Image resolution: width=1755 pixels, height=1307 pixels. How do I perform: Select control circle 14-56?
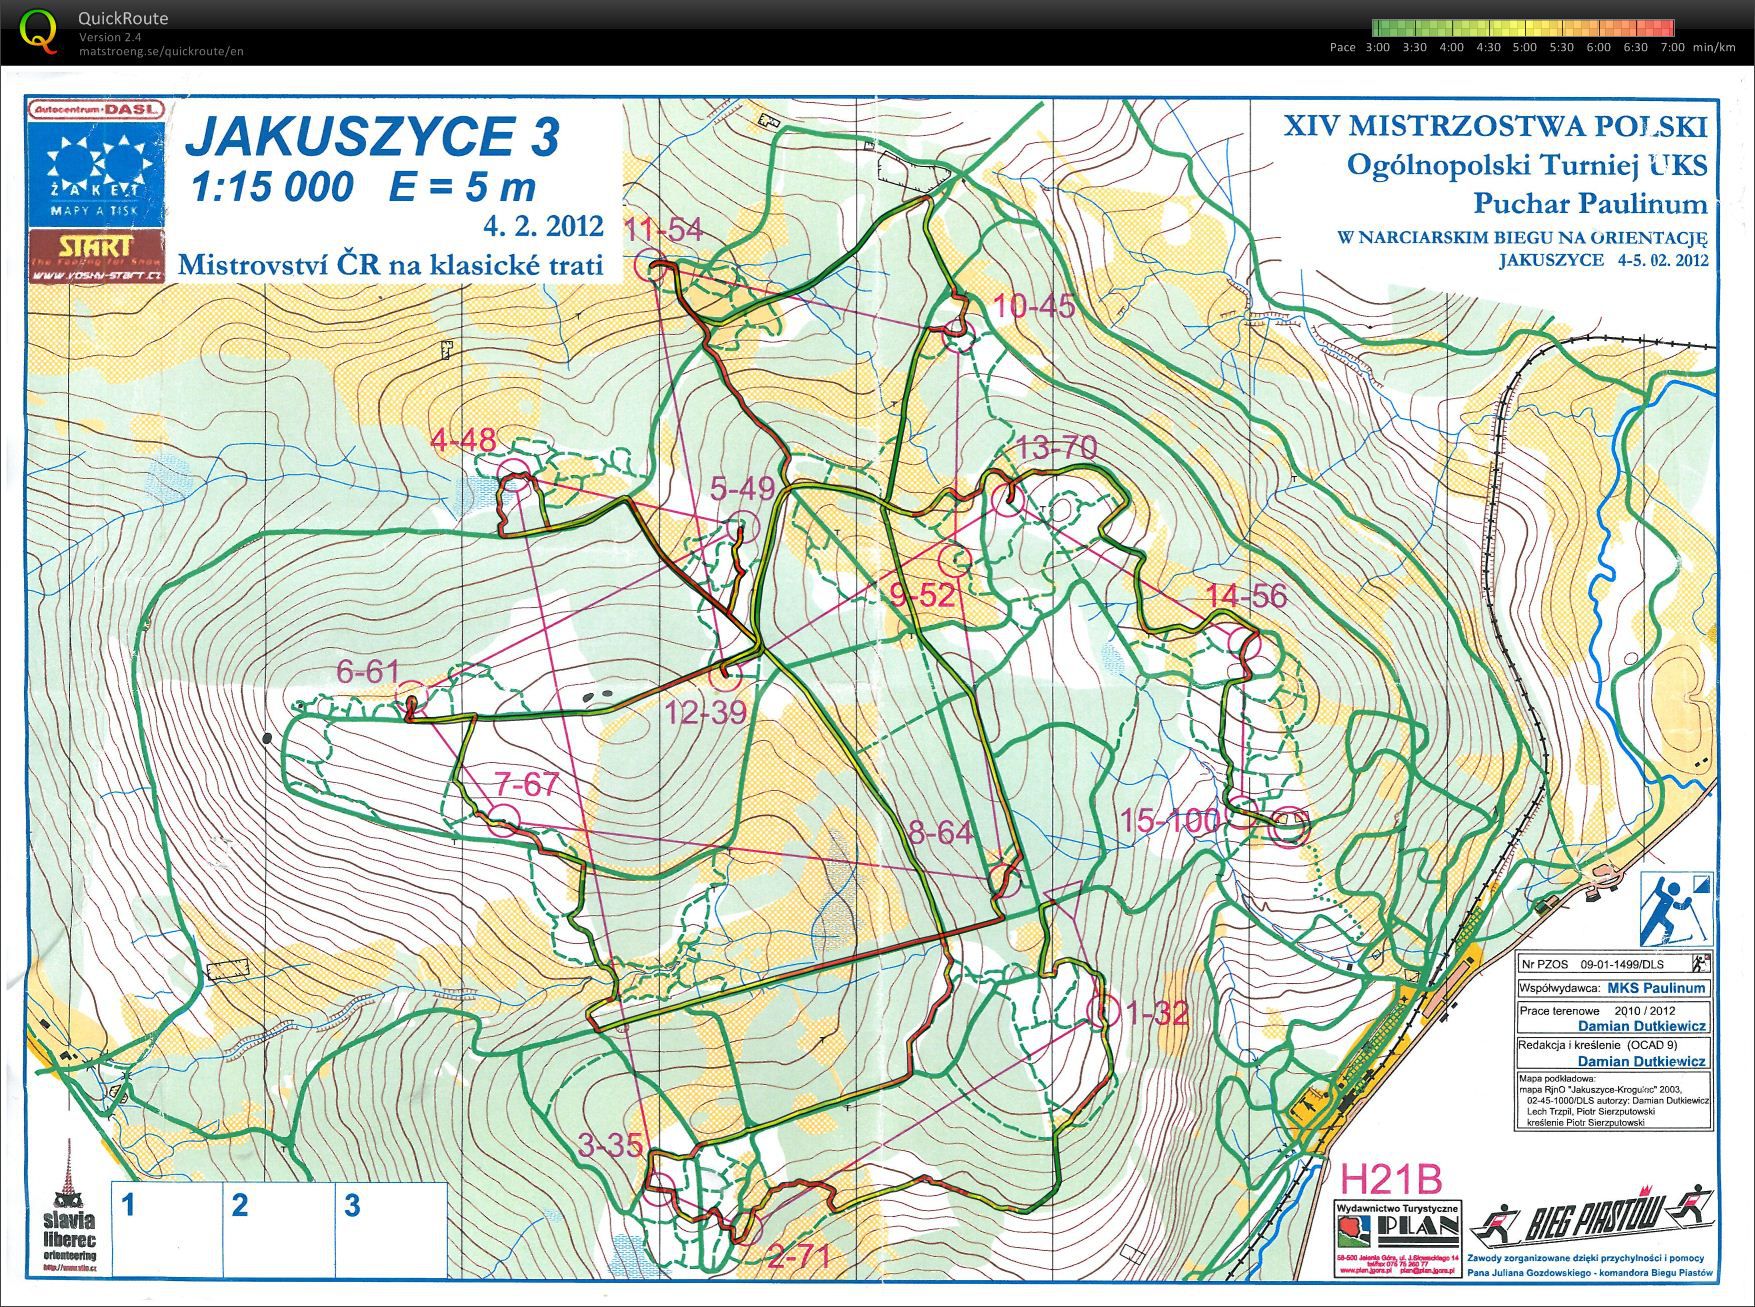[1243, 640]
